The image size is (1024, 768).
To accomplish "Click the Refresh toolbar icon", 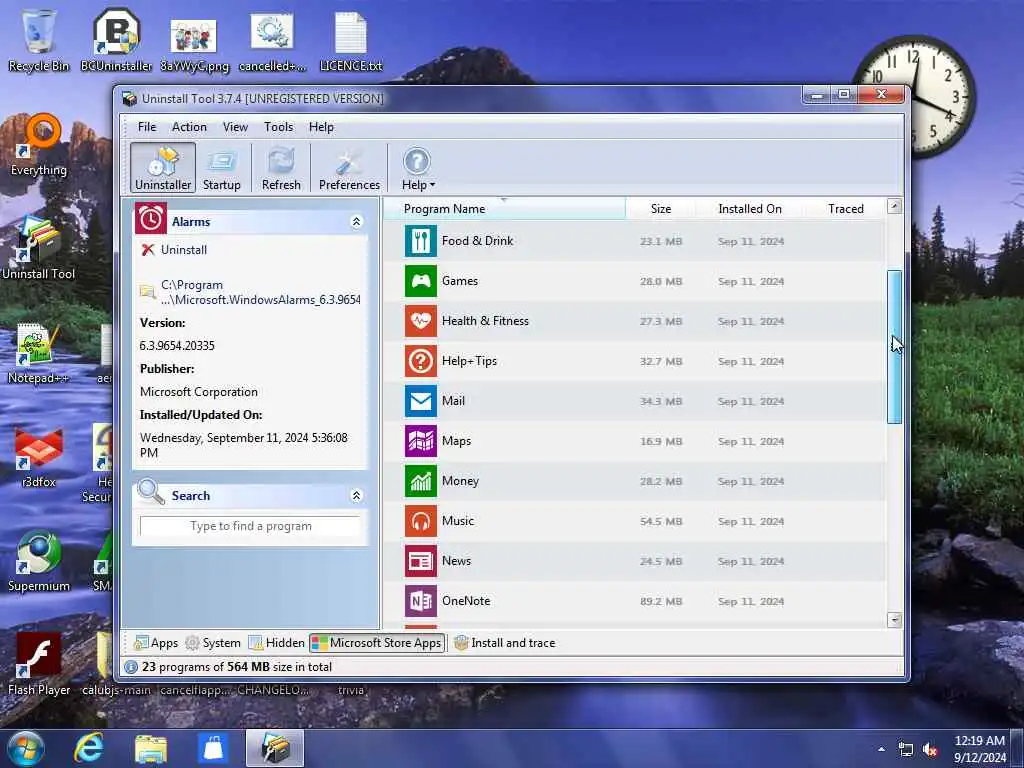I will pyautogui.click(x=281, y=168).
